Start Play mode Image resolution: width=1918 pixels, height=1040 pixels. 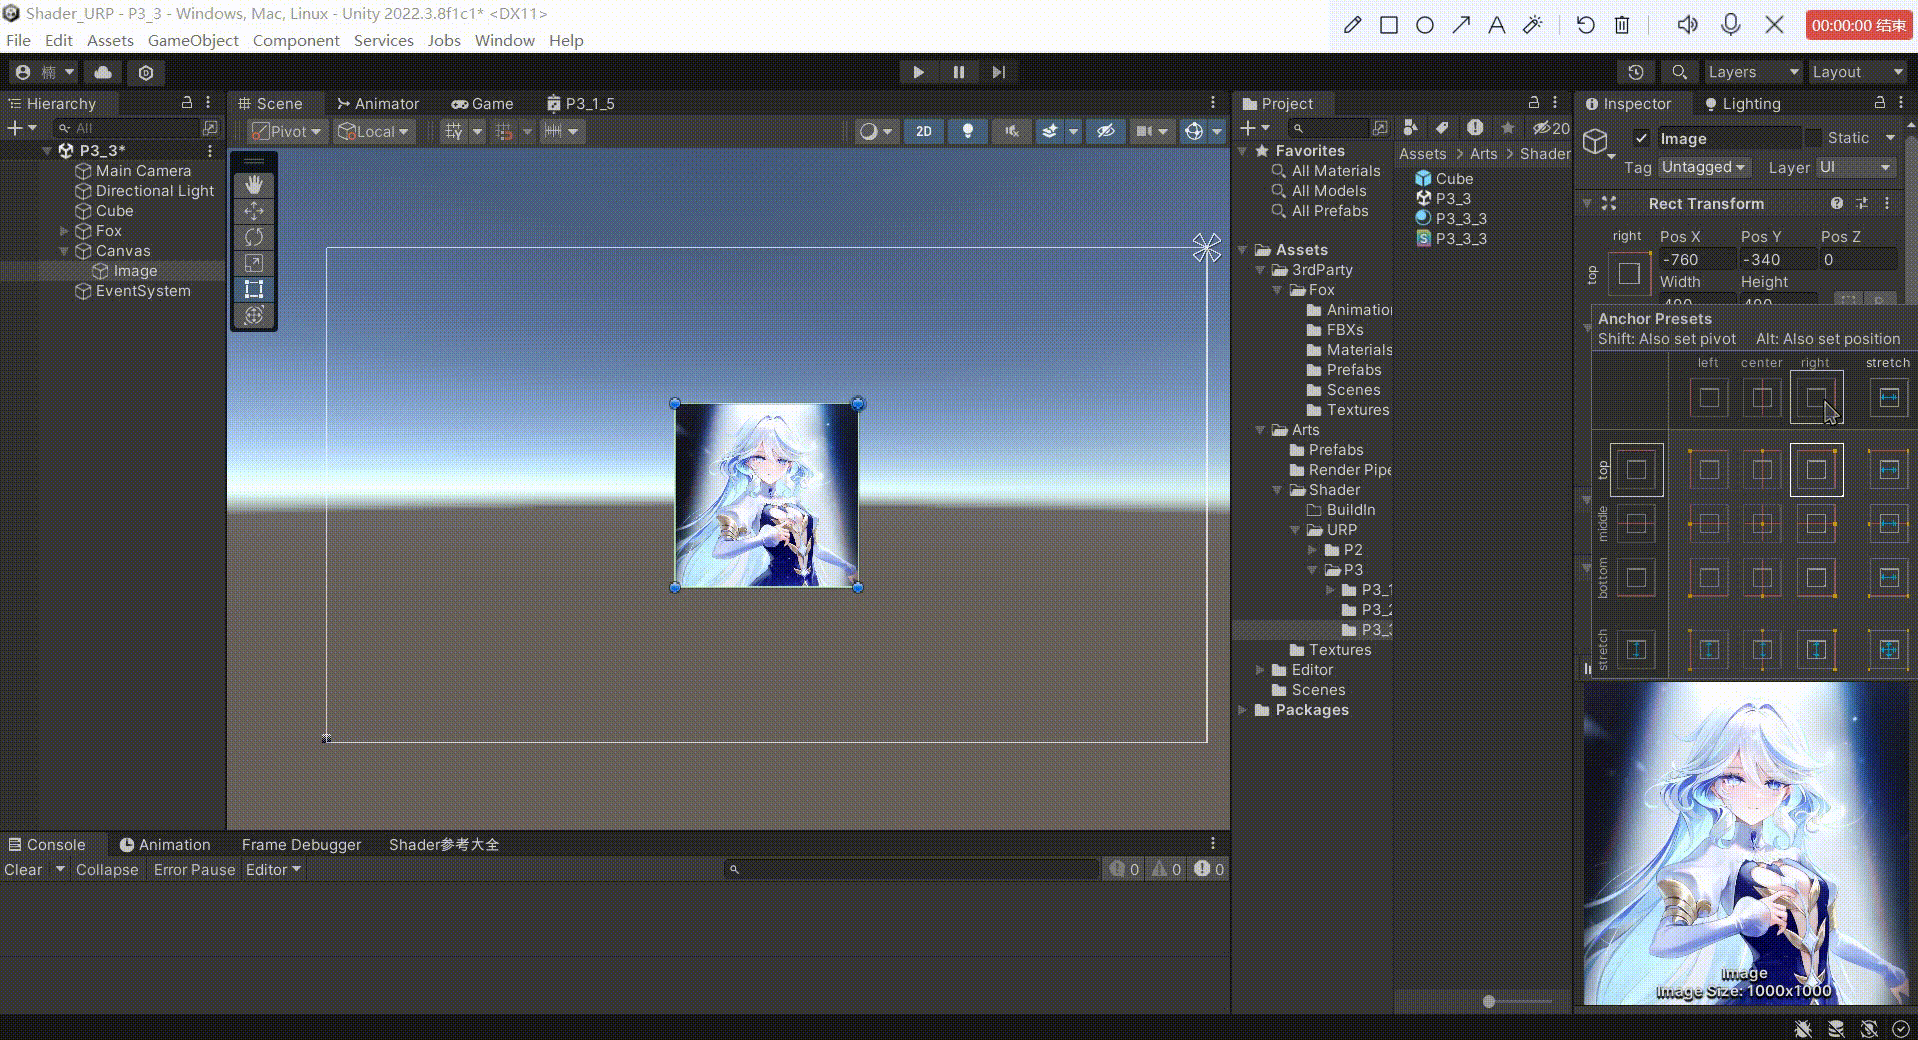pos(918,72)
